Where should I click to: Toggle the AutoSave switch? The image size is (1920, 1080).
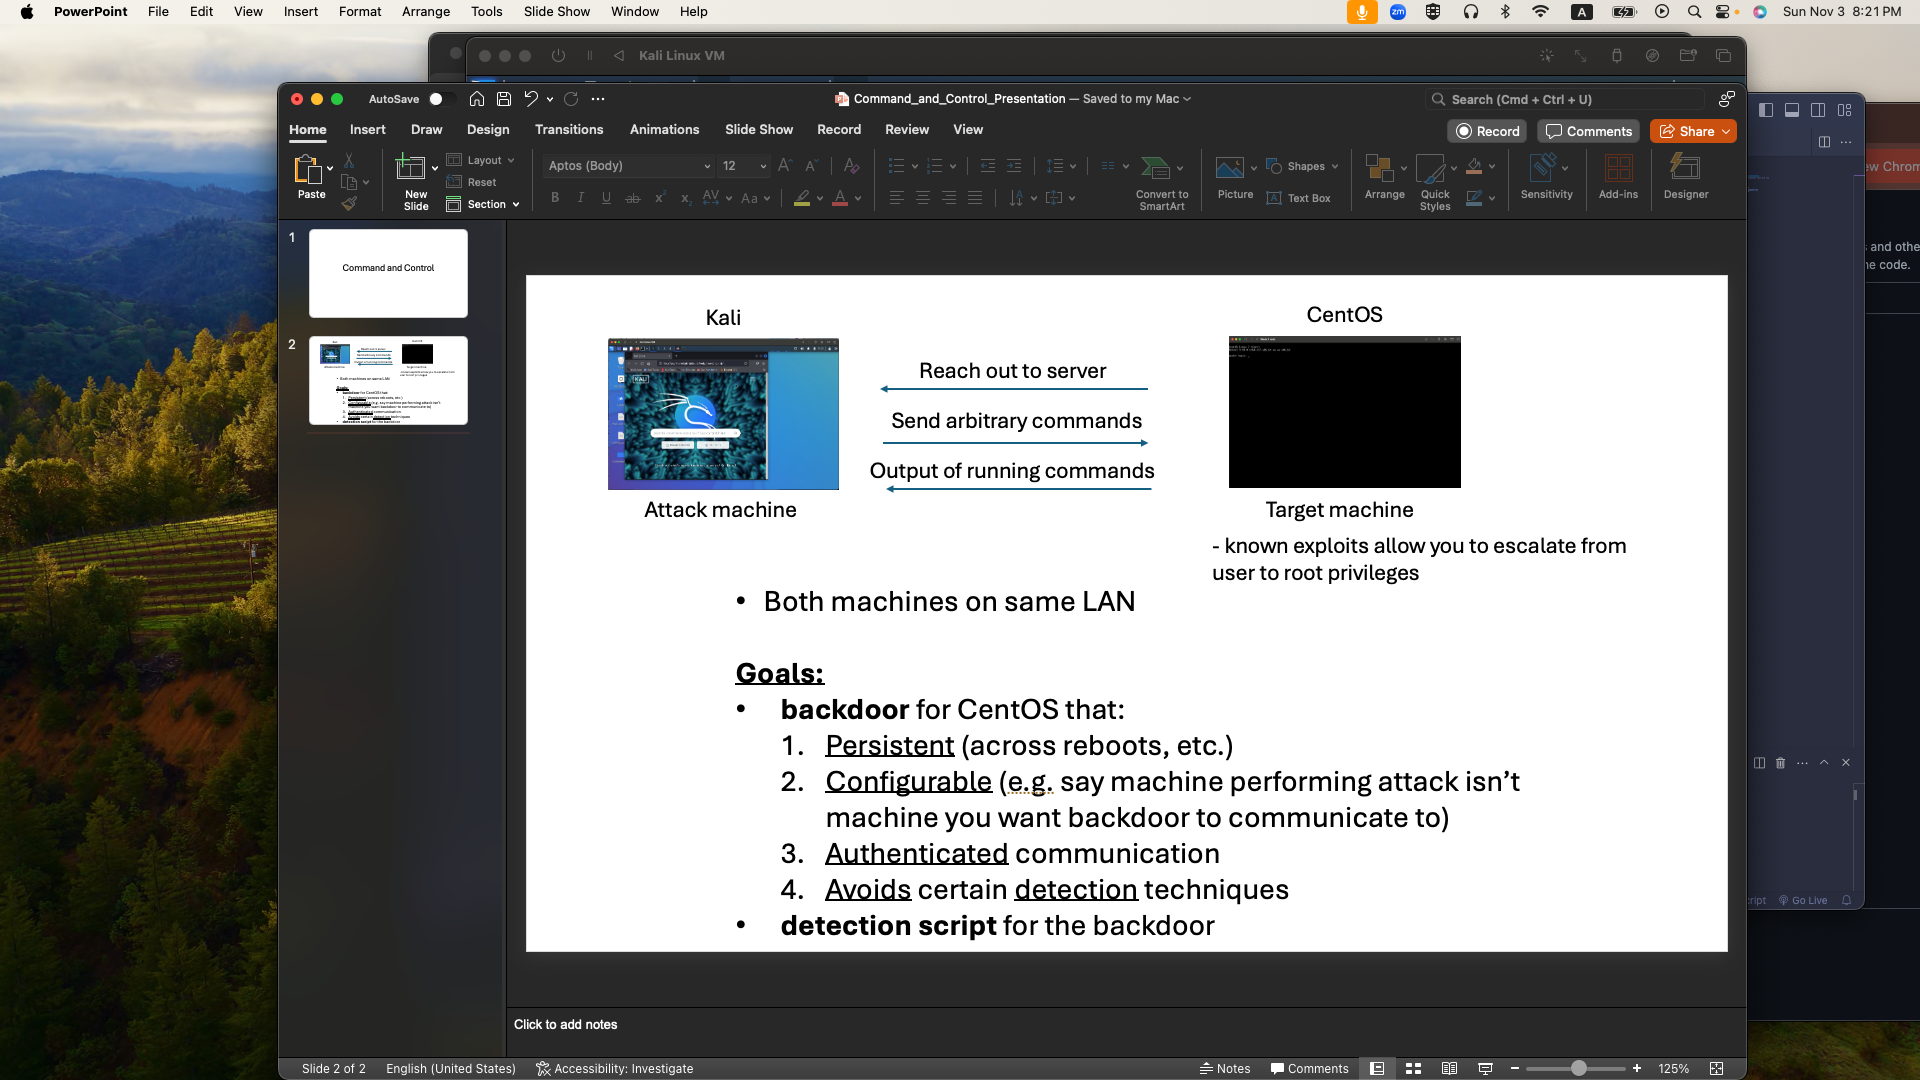click(440, 99)
